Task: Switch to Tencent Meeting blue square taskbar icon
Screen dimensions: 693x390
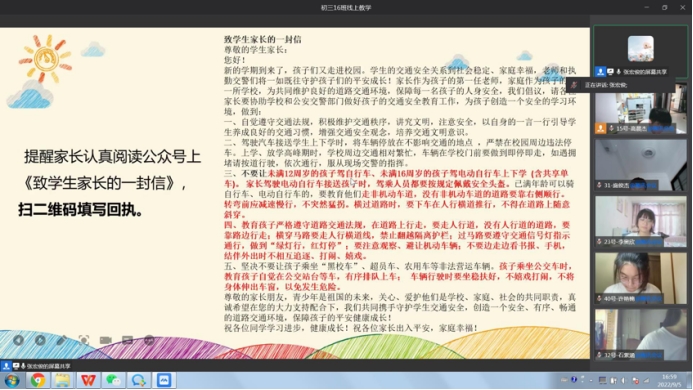Action: (x=164, y=380)
